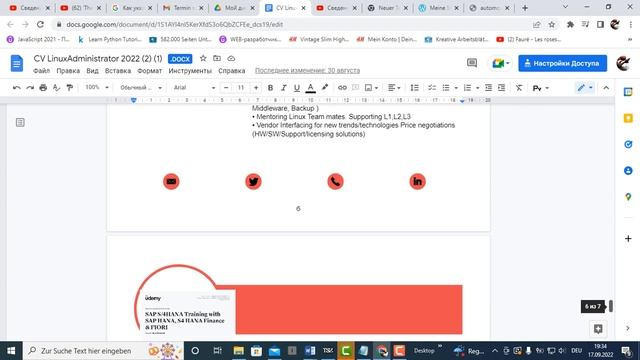Open the input tools language dropdown
The width and height of the screenshot is (640, 360).
(x=541, y=88)
